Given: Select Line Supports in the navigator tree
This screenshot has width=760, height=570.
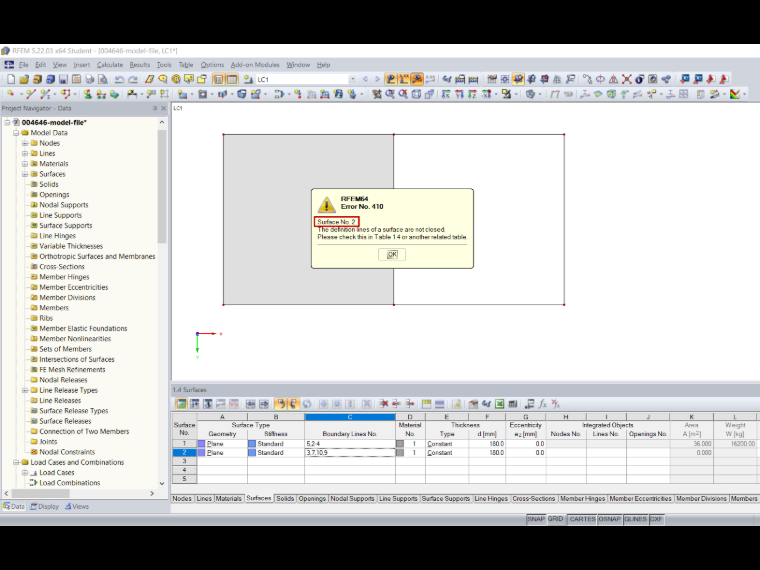Looking at the screenshot, I should 61,215.
